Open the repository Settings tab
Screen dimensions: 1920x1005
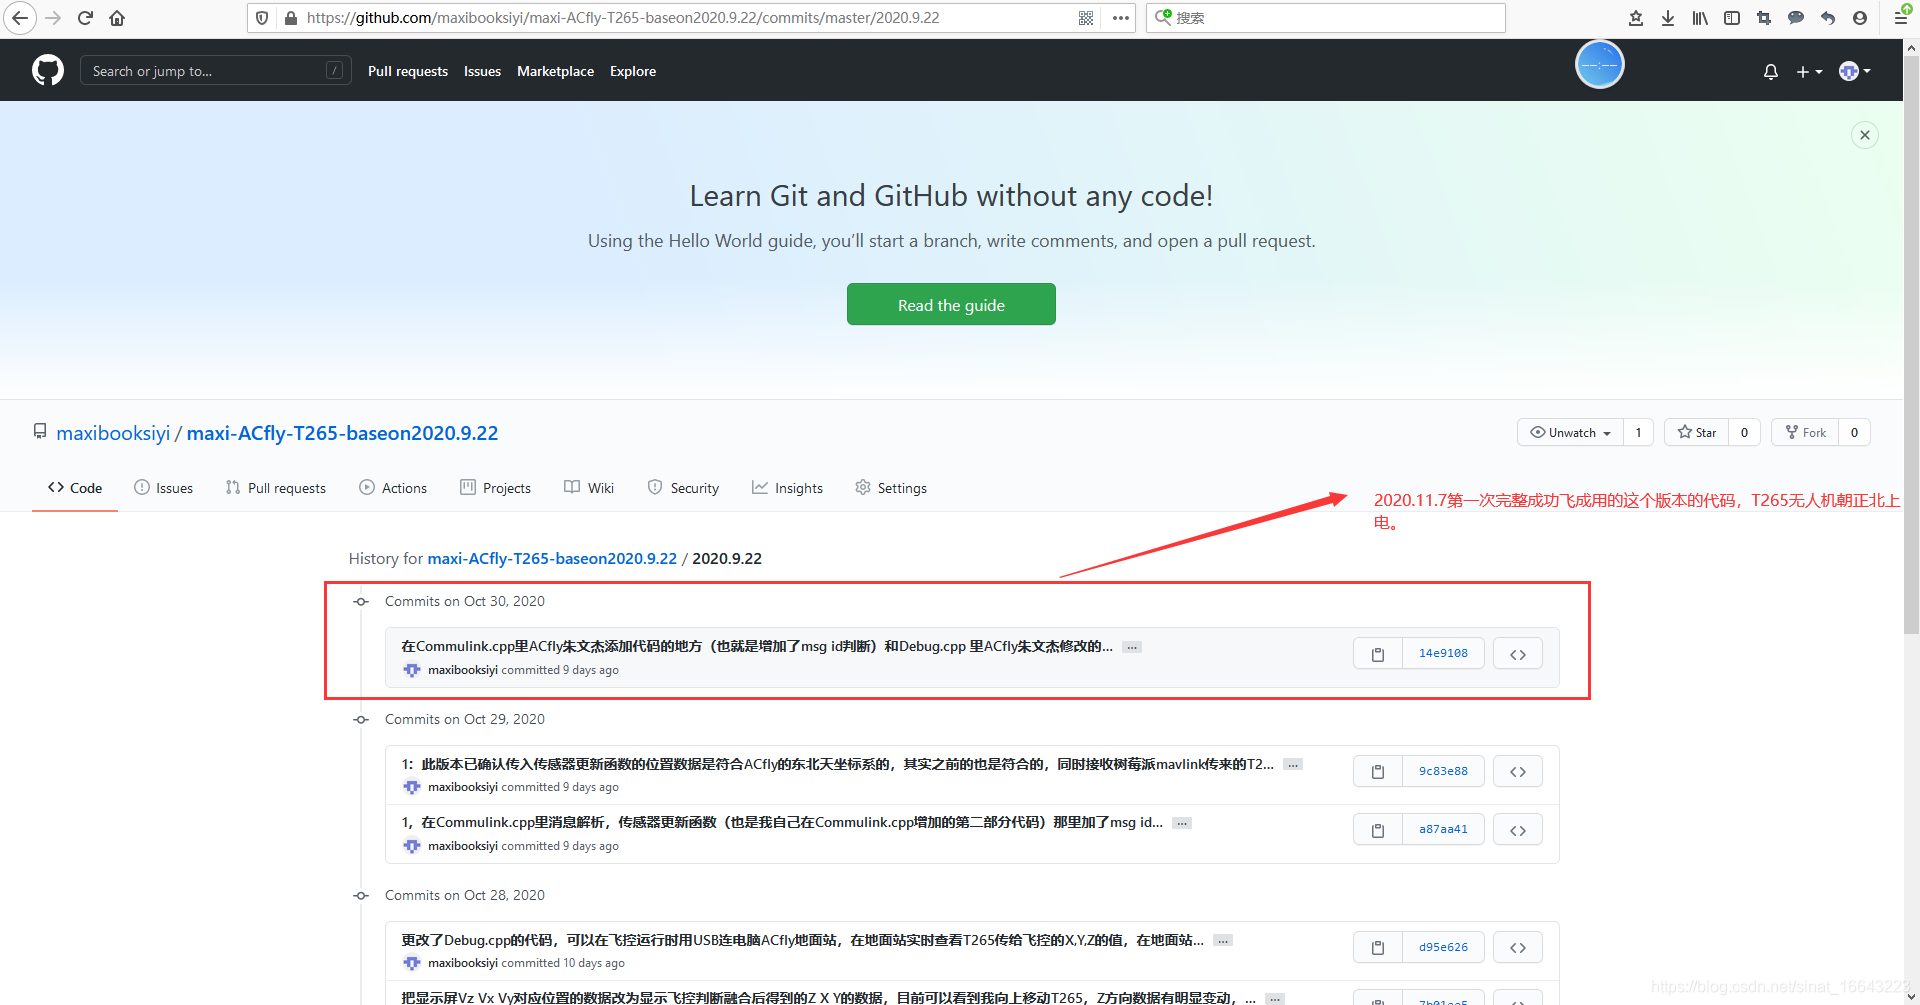pyautogui.click(x=891, y=488)
